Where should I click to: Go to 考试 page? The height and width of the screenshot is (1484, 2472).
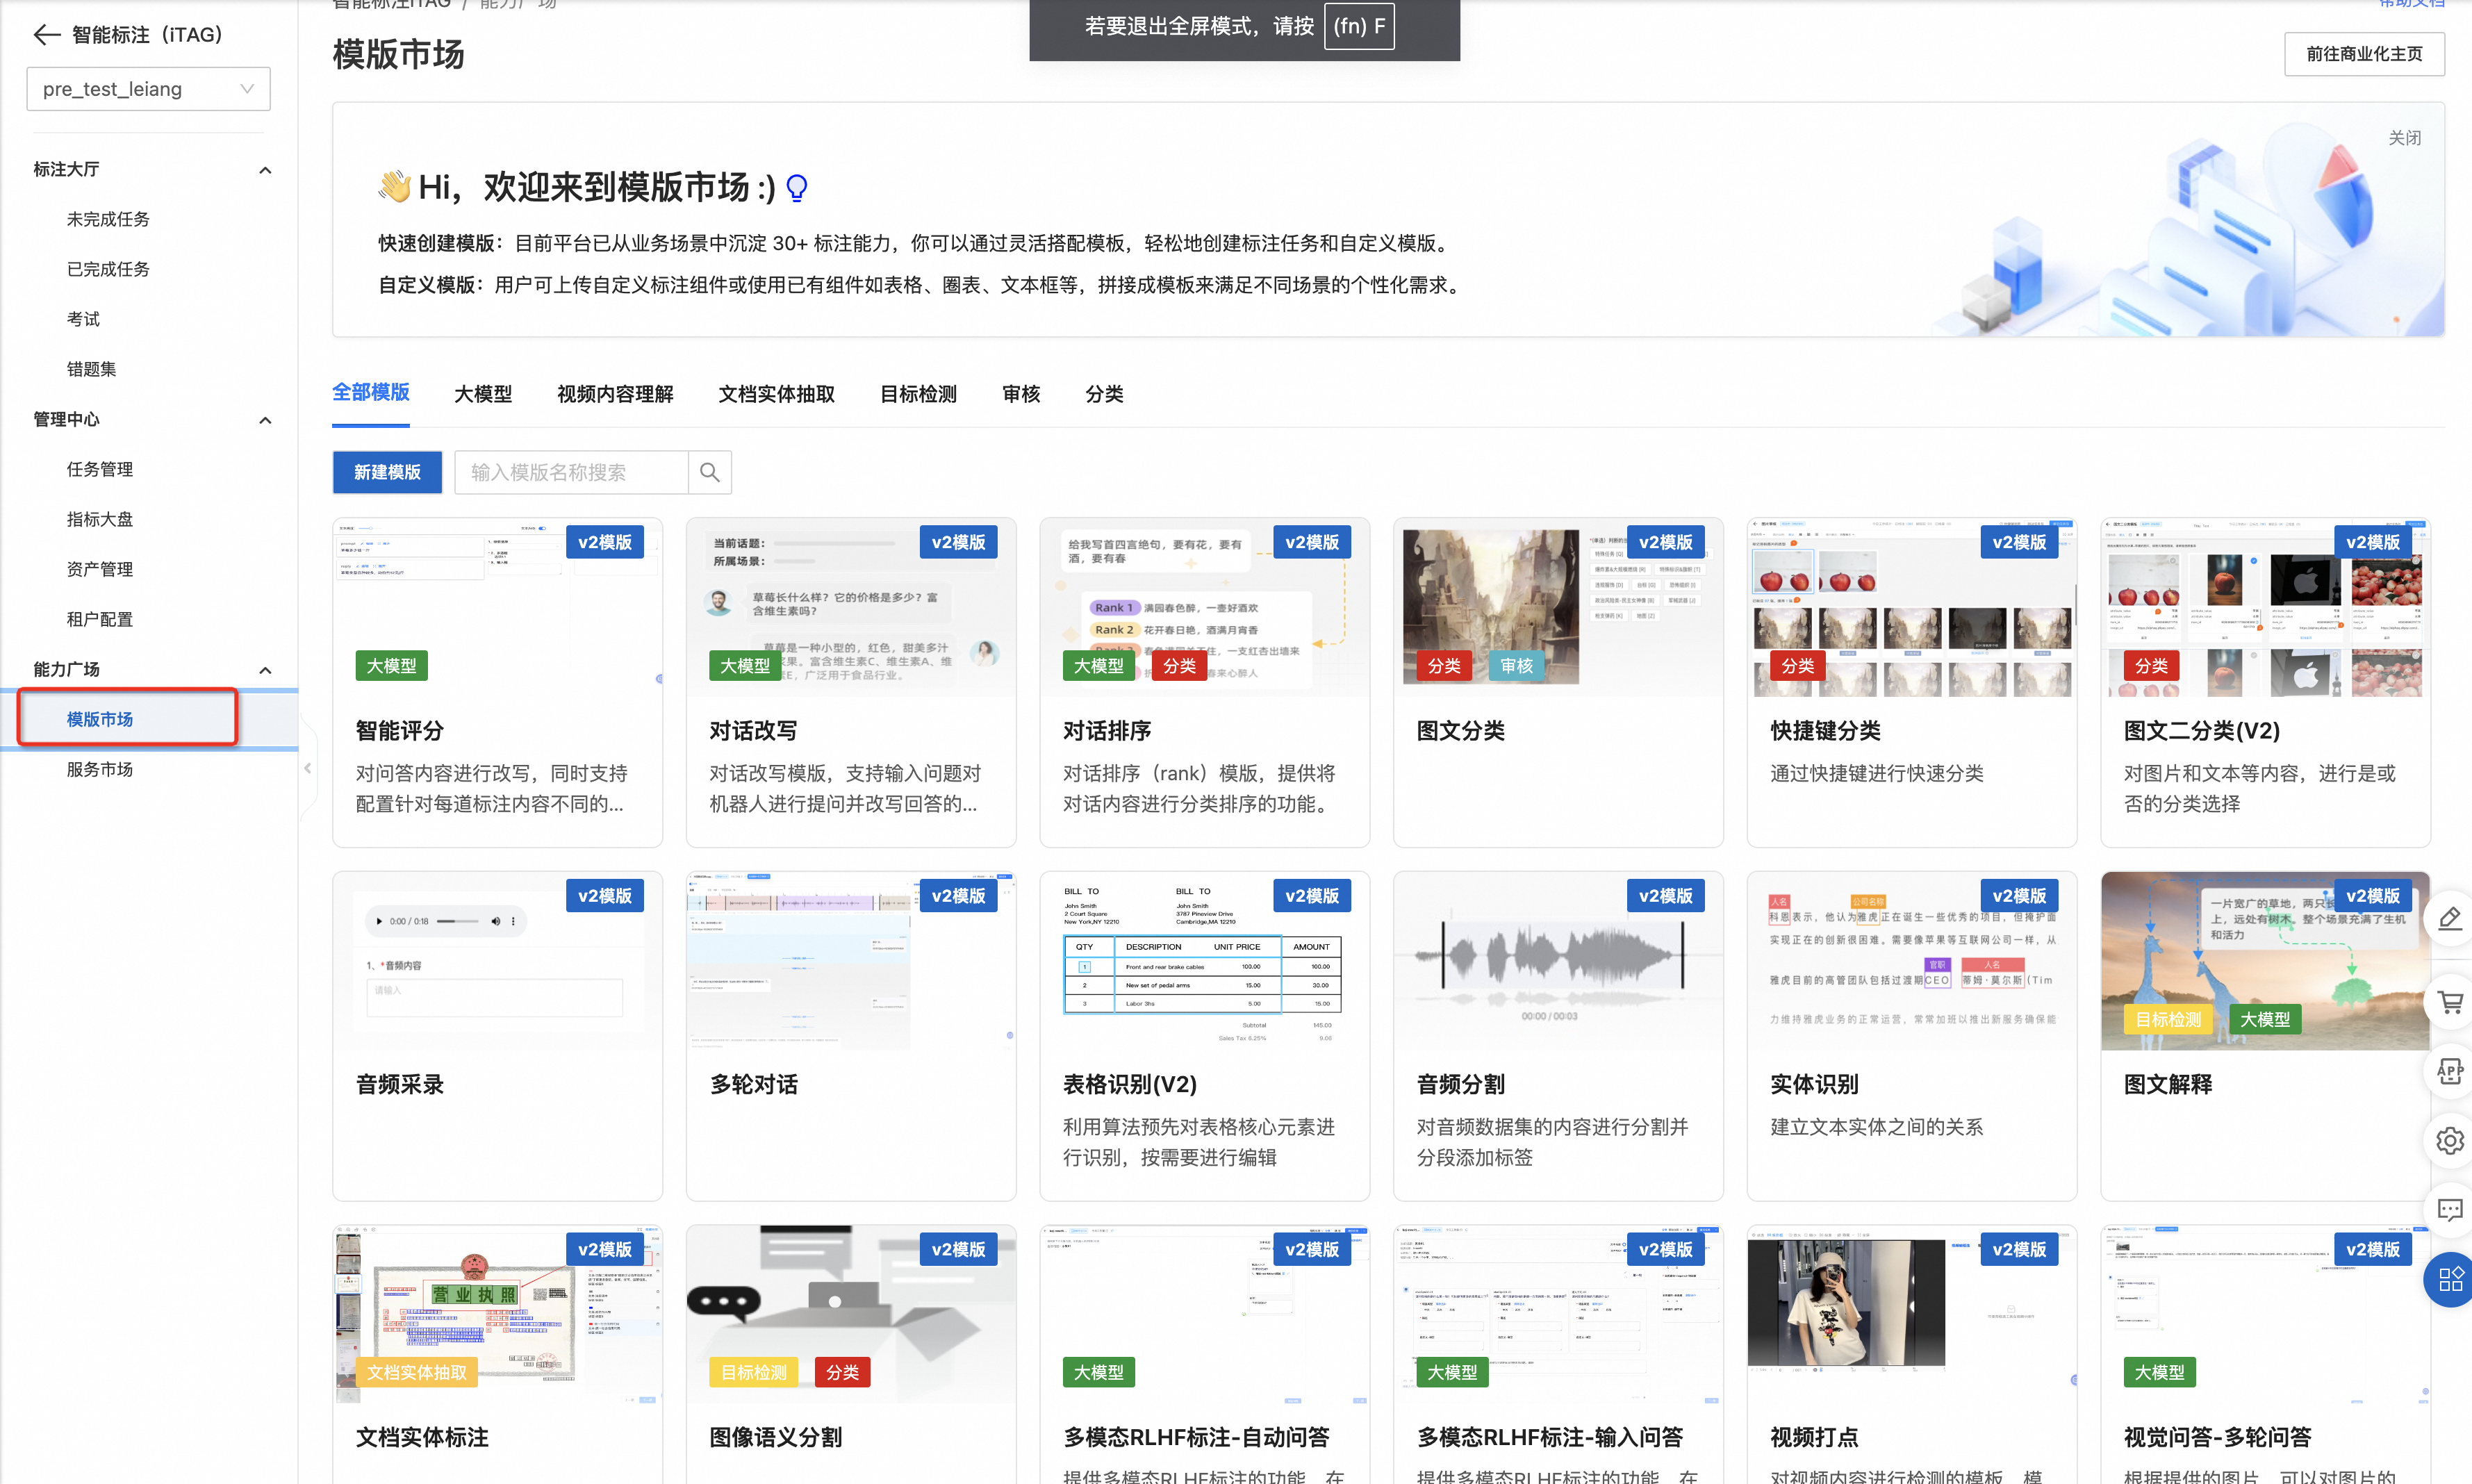point(83,319)
